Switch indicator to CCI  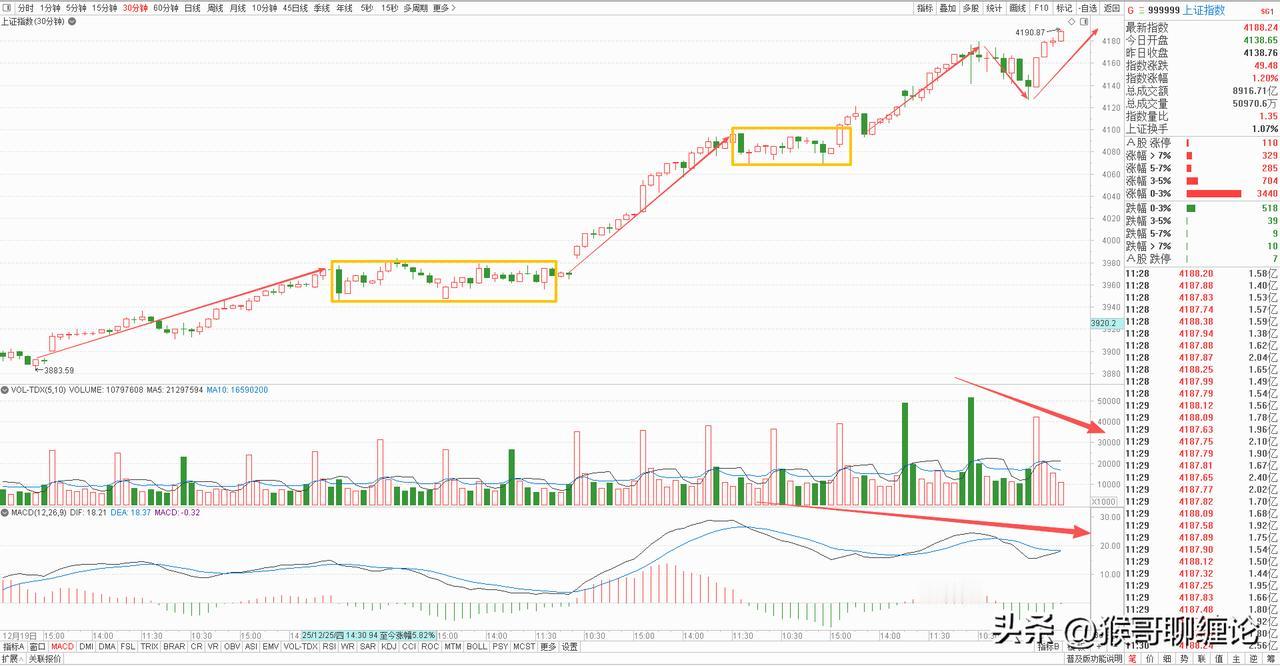point(409,647)
